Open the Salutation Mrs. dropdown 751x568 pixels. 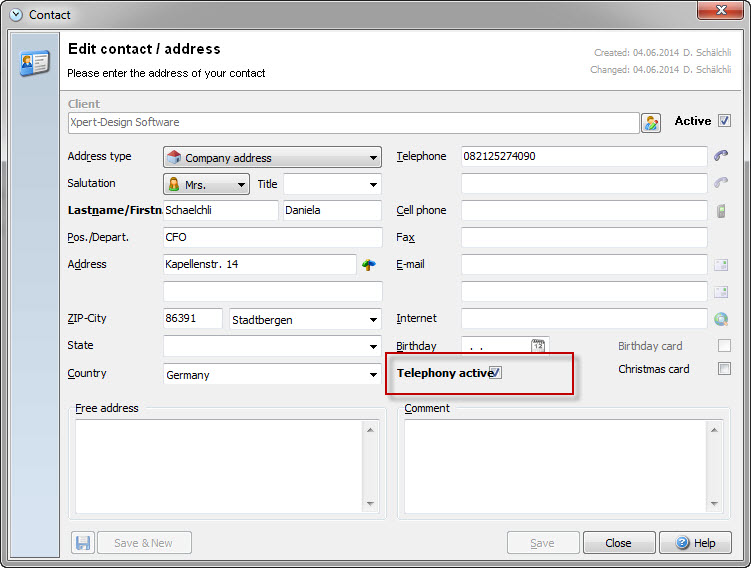point(206,184)
